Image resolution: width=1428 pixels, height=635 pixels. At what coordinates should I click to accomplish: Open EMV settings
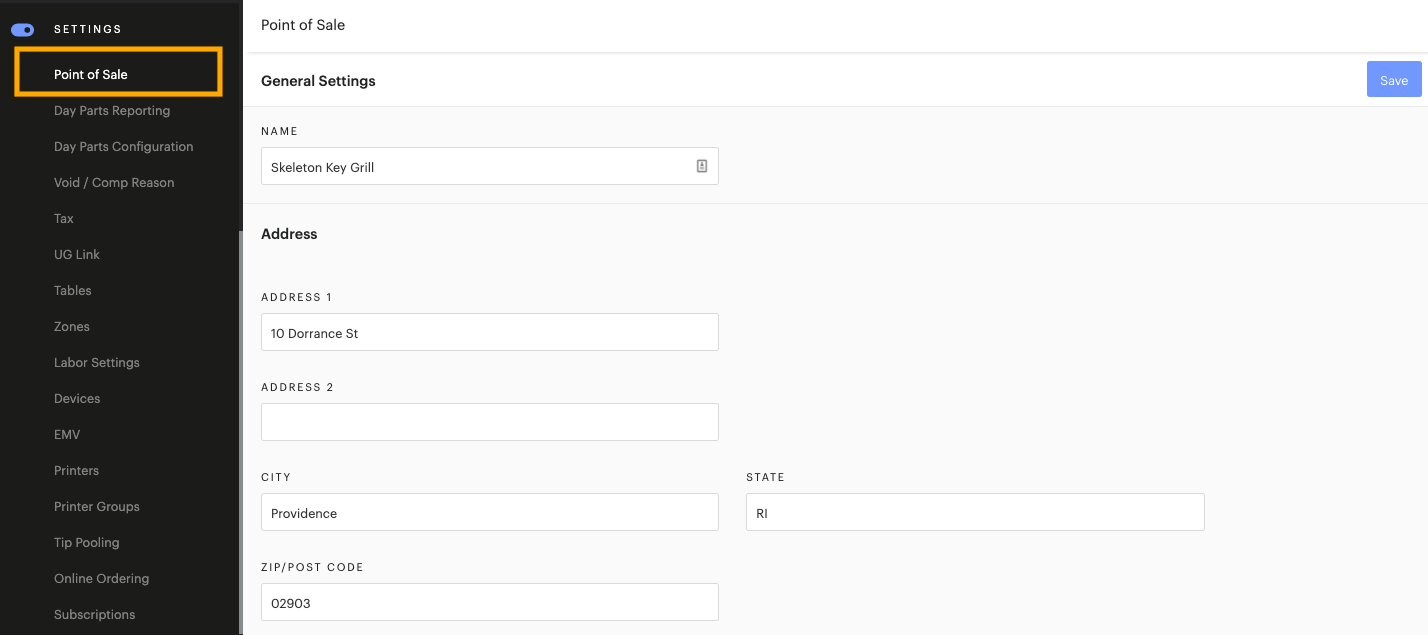click(x=67, y=435)
